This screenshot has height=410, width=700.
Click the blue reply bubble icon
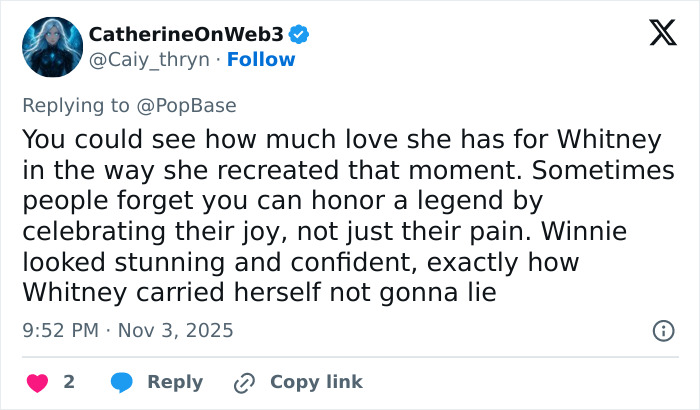[122, 382]
